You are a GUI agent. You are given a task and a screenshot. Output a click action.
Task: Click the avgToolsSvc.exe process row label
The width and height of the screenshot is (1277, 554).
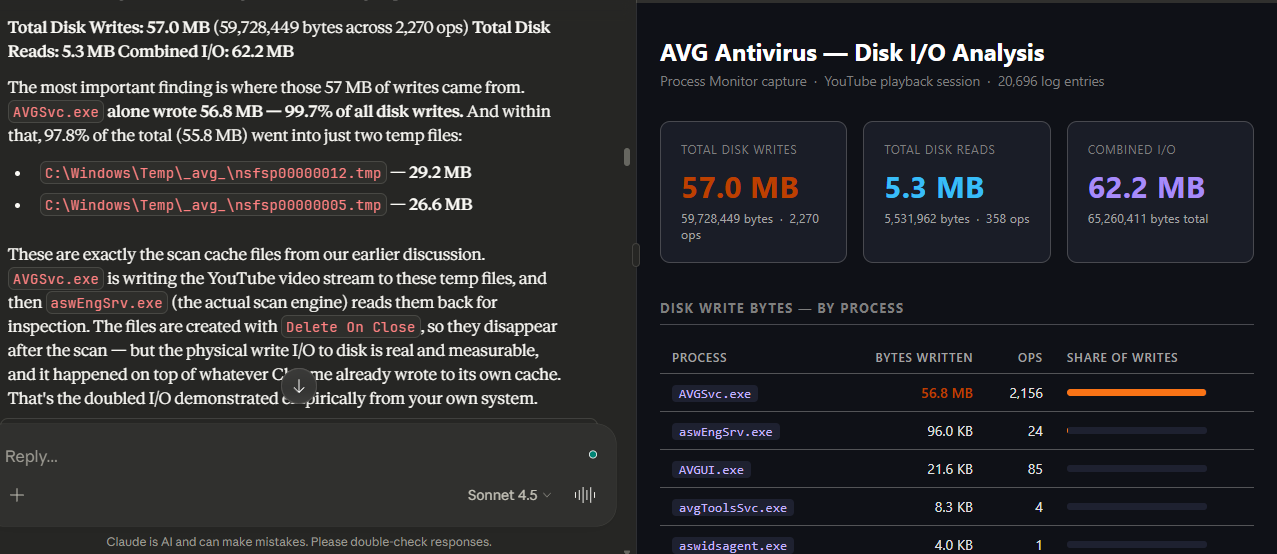pos(732,508)
